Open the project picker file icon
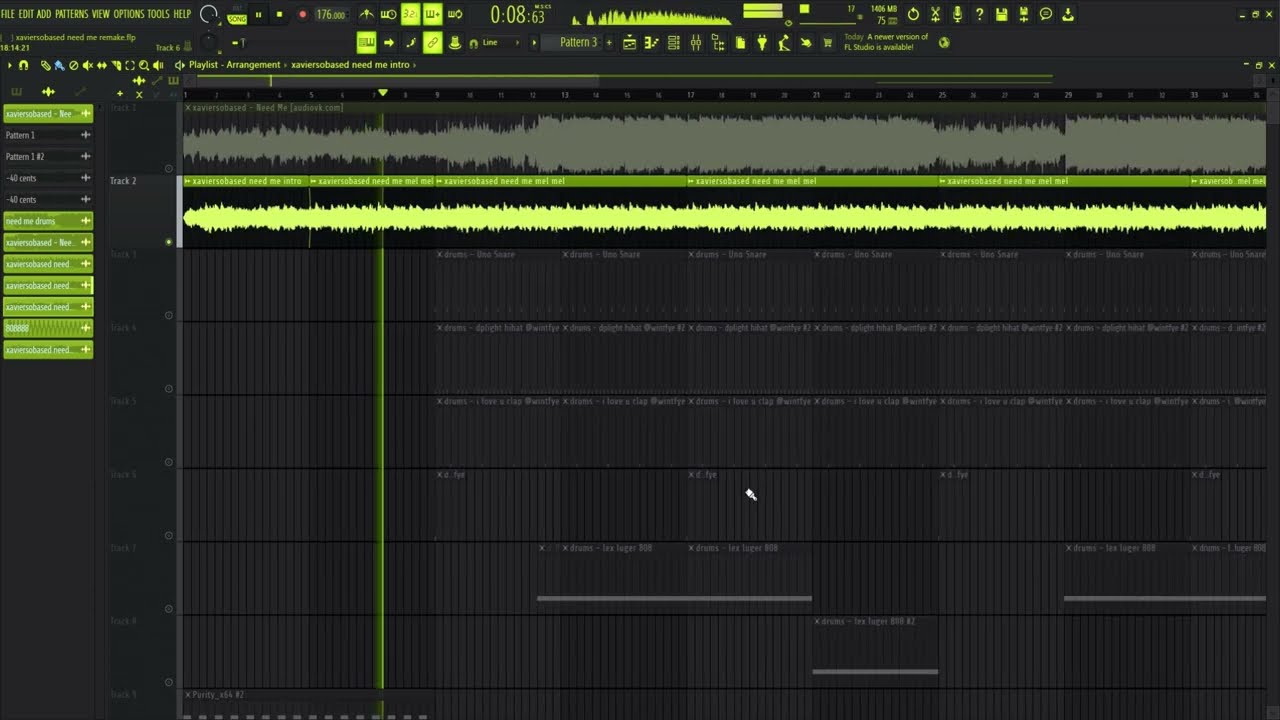 tap(740, 42)
